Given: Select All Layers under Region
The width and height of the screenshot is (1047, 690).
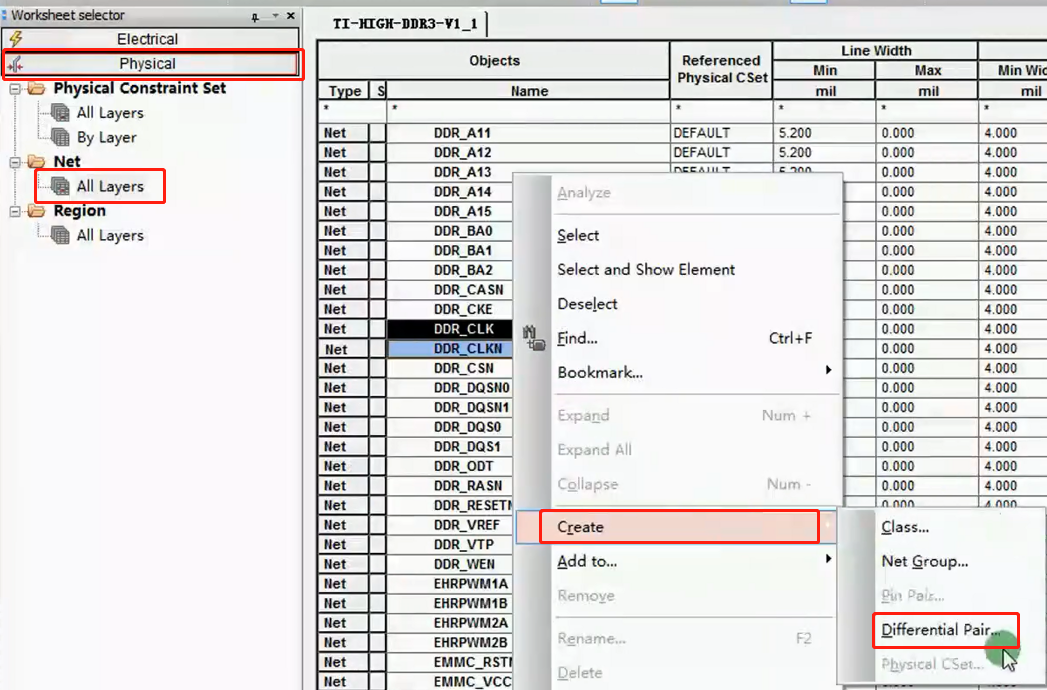Looking at the screenshot, I should pos(110,236).
